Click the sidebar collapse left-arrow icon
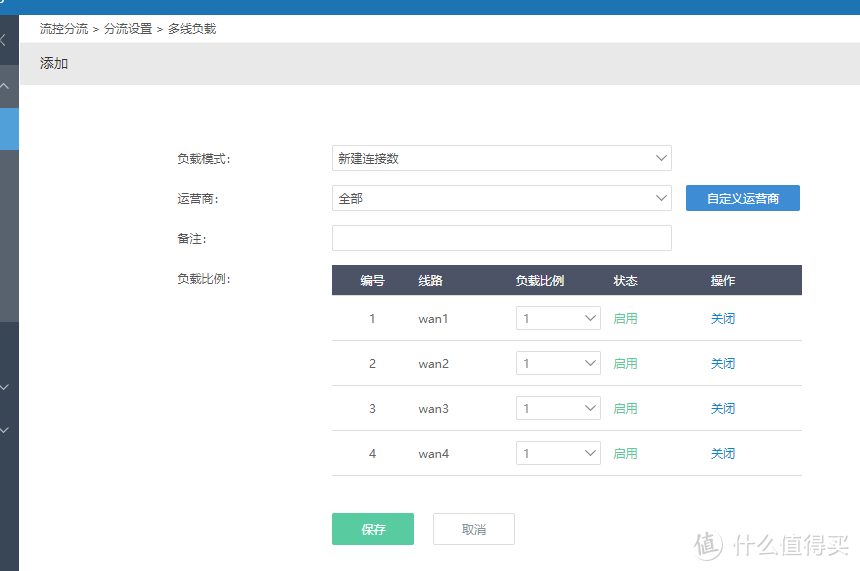Screen dimensions: 860x571 (4, 41)
